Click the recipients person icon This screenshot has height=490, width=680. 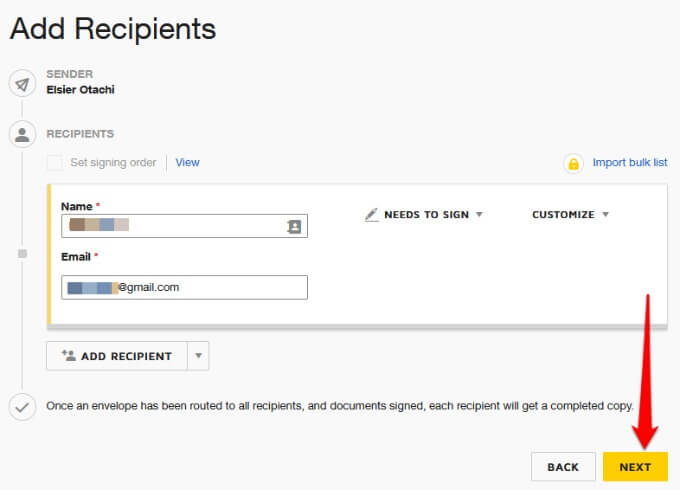(22, 133)
